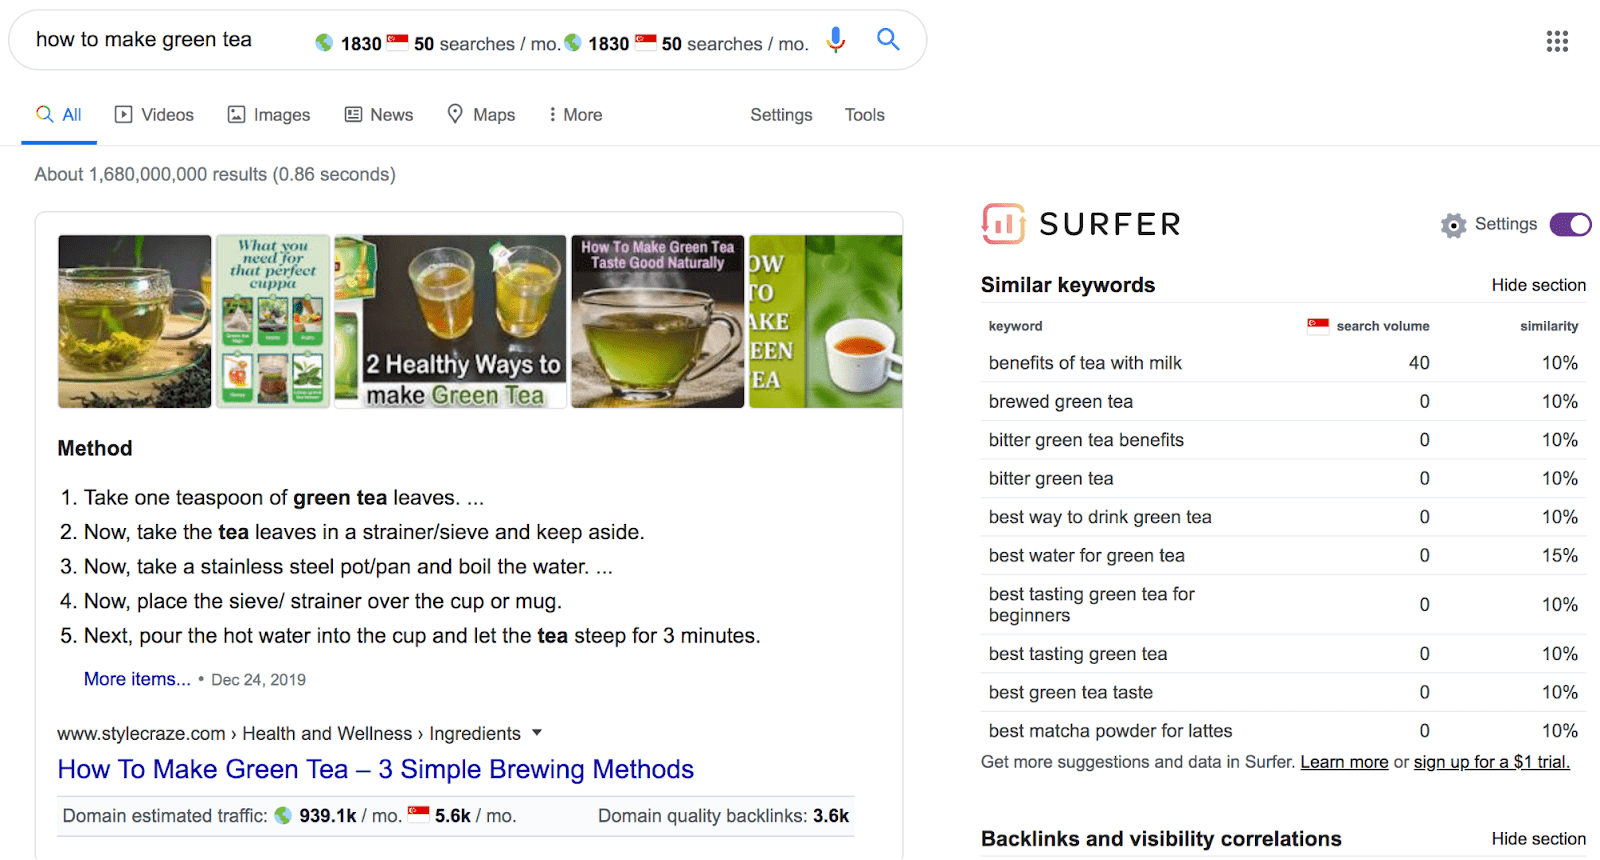This screenshot has height=860, width=1600.
Task: Click the green tea glass cup thumbnail
Action: (134, 321)
